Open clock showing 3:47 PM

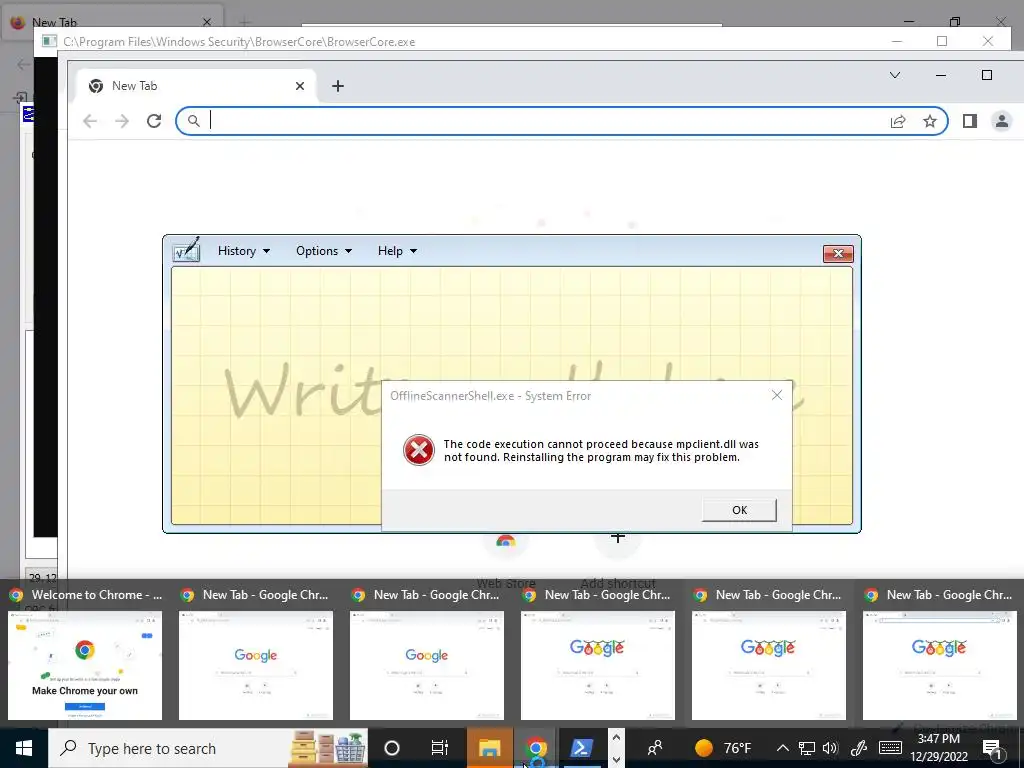[939, 748]
